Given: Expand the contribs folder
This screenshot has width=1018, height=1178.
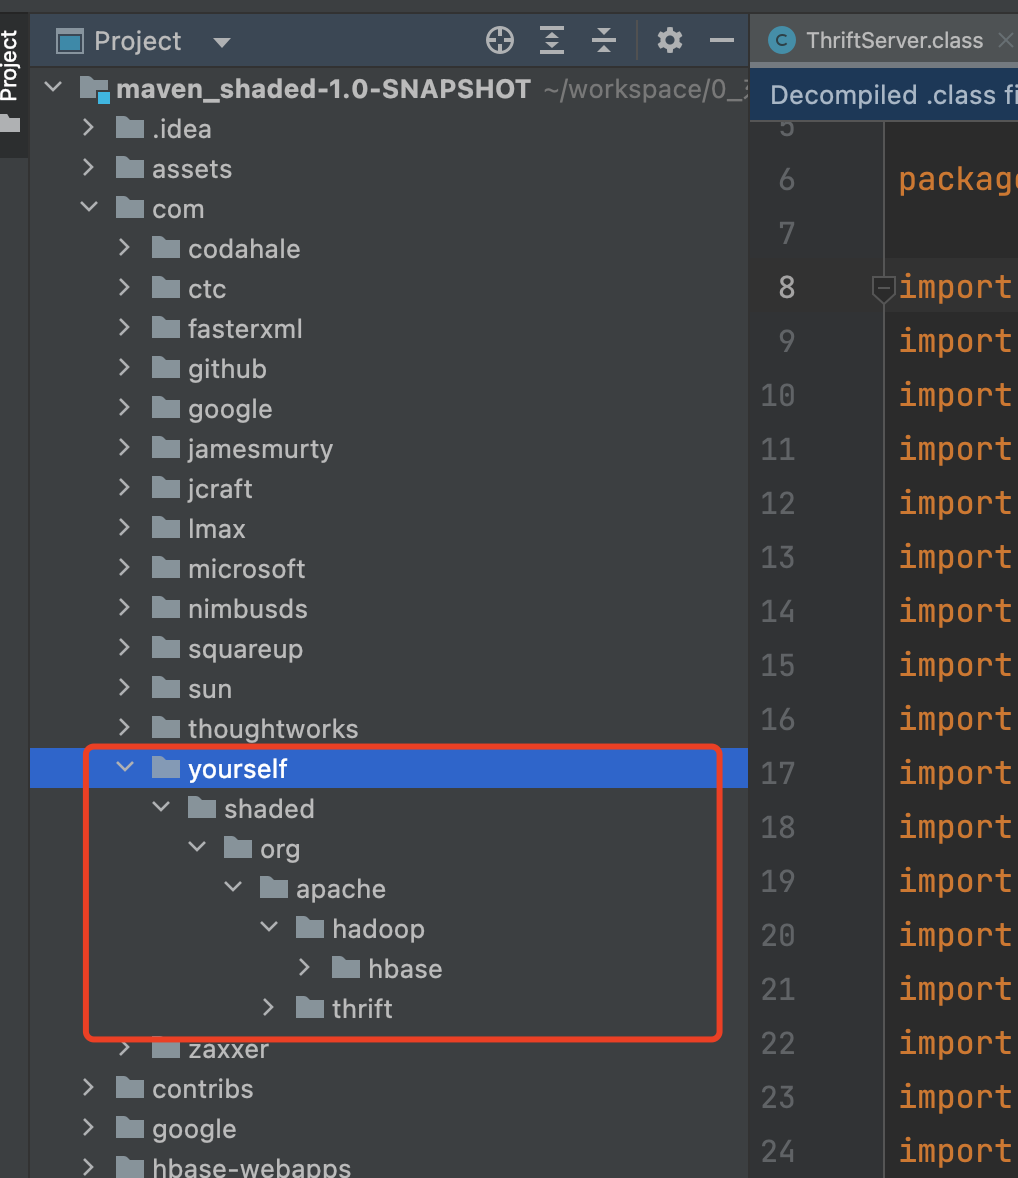Looking at the screenshot, I should (89, 1087).
